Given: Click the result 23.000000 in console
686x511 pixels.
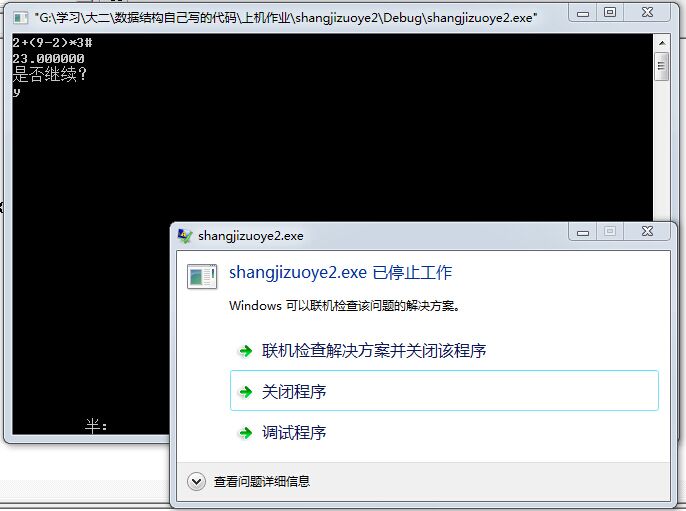Looking at the screenshot, I should pos(48,58).
